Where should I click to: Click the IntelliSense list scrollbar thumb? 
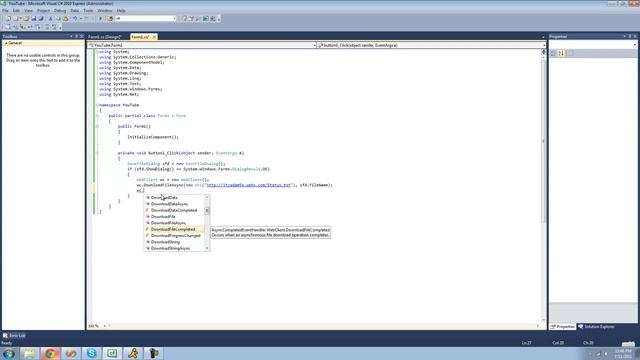tap(207, 211)
